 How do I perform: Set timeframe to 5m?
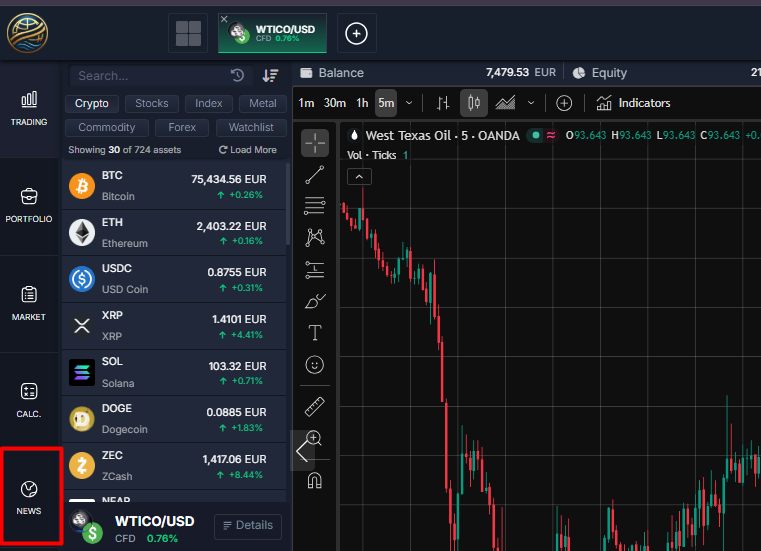386,103
